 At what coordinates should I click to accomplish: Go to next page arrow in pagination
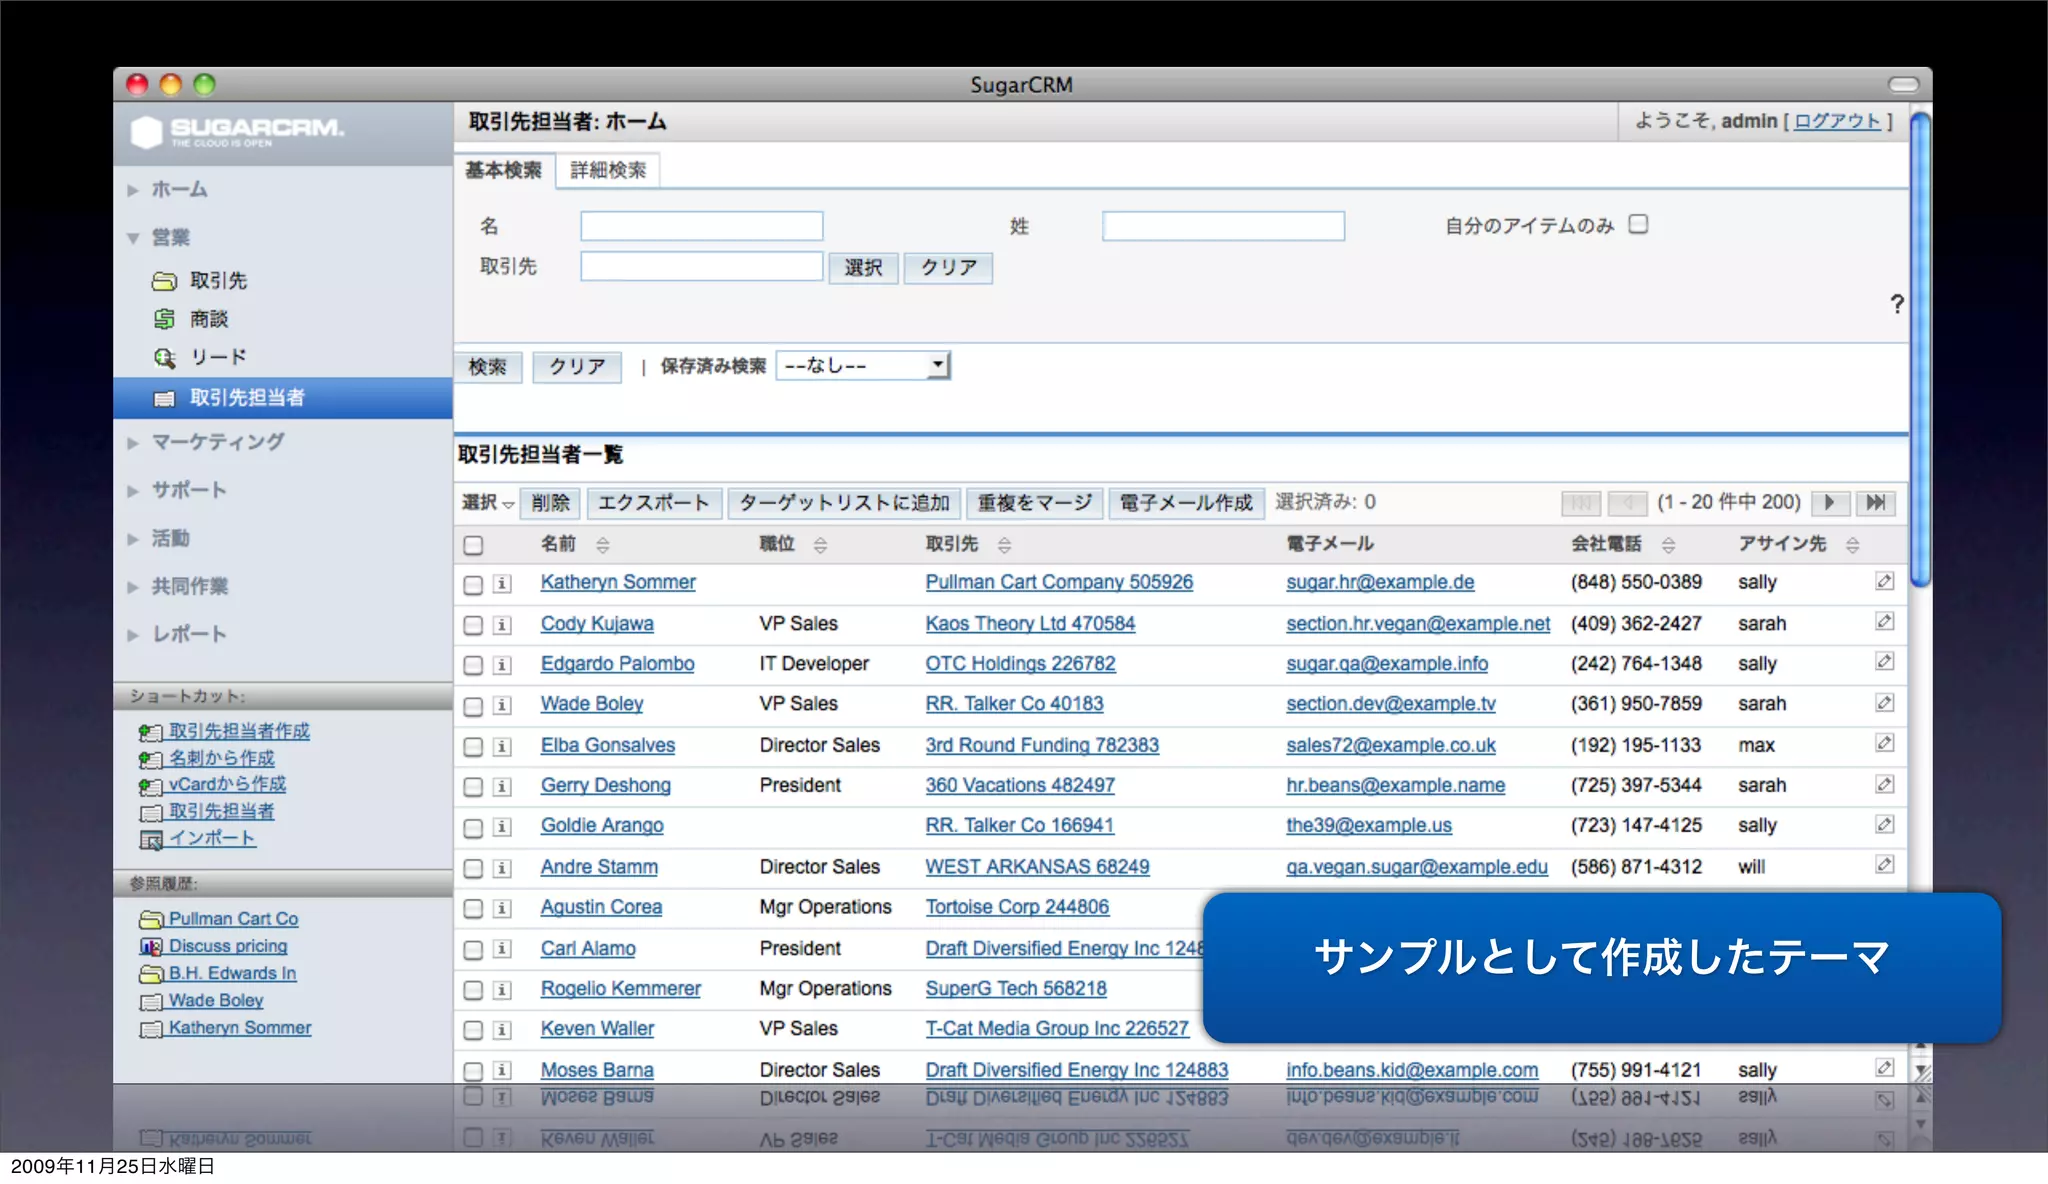coord(1829,502)
